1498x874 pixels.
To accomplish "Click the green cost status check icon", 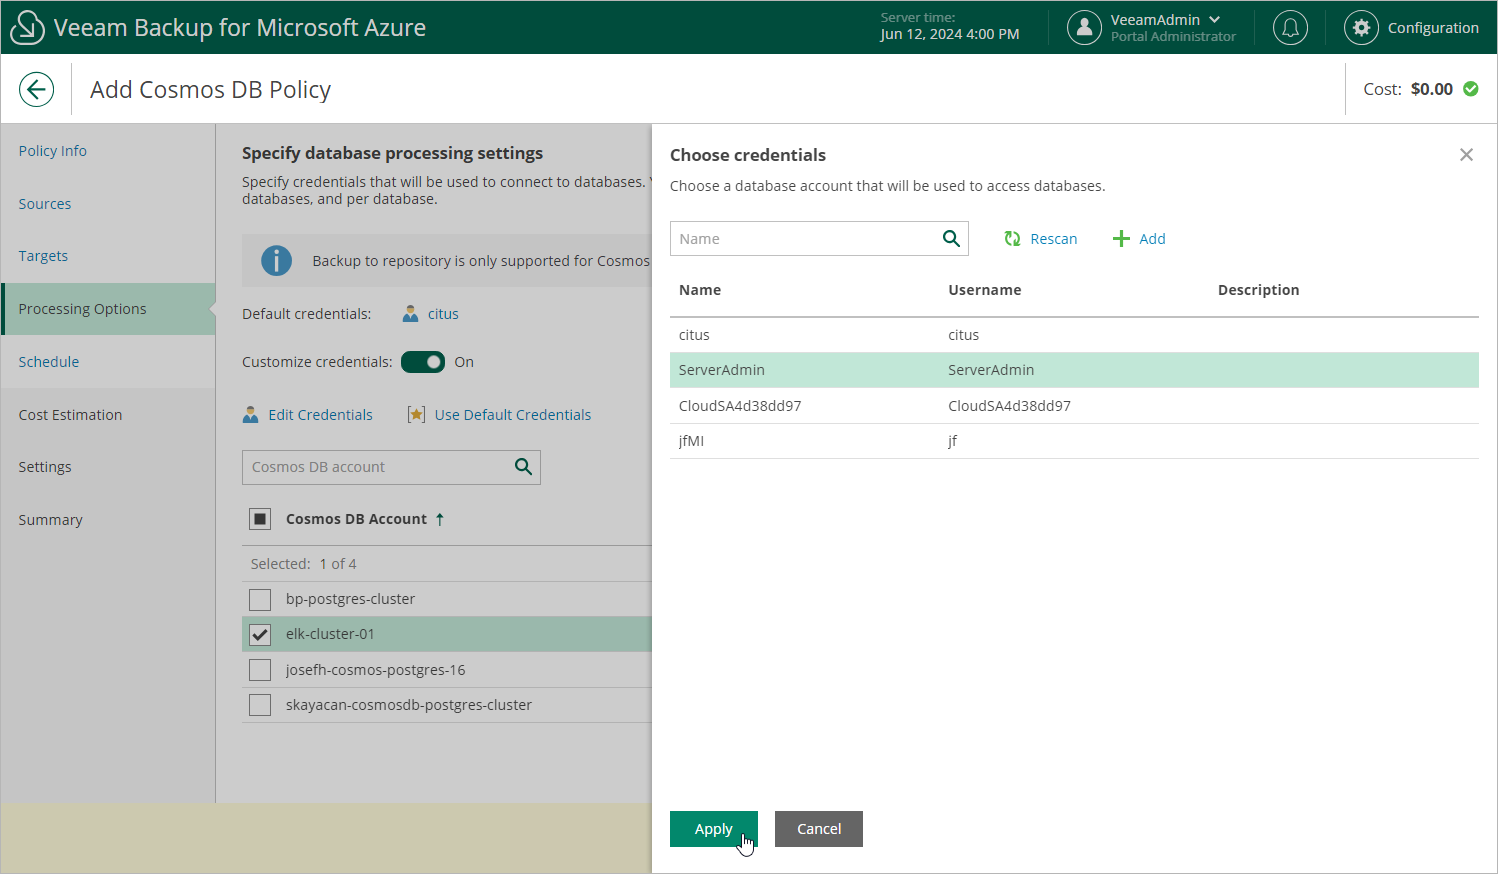I will 1471,89.
